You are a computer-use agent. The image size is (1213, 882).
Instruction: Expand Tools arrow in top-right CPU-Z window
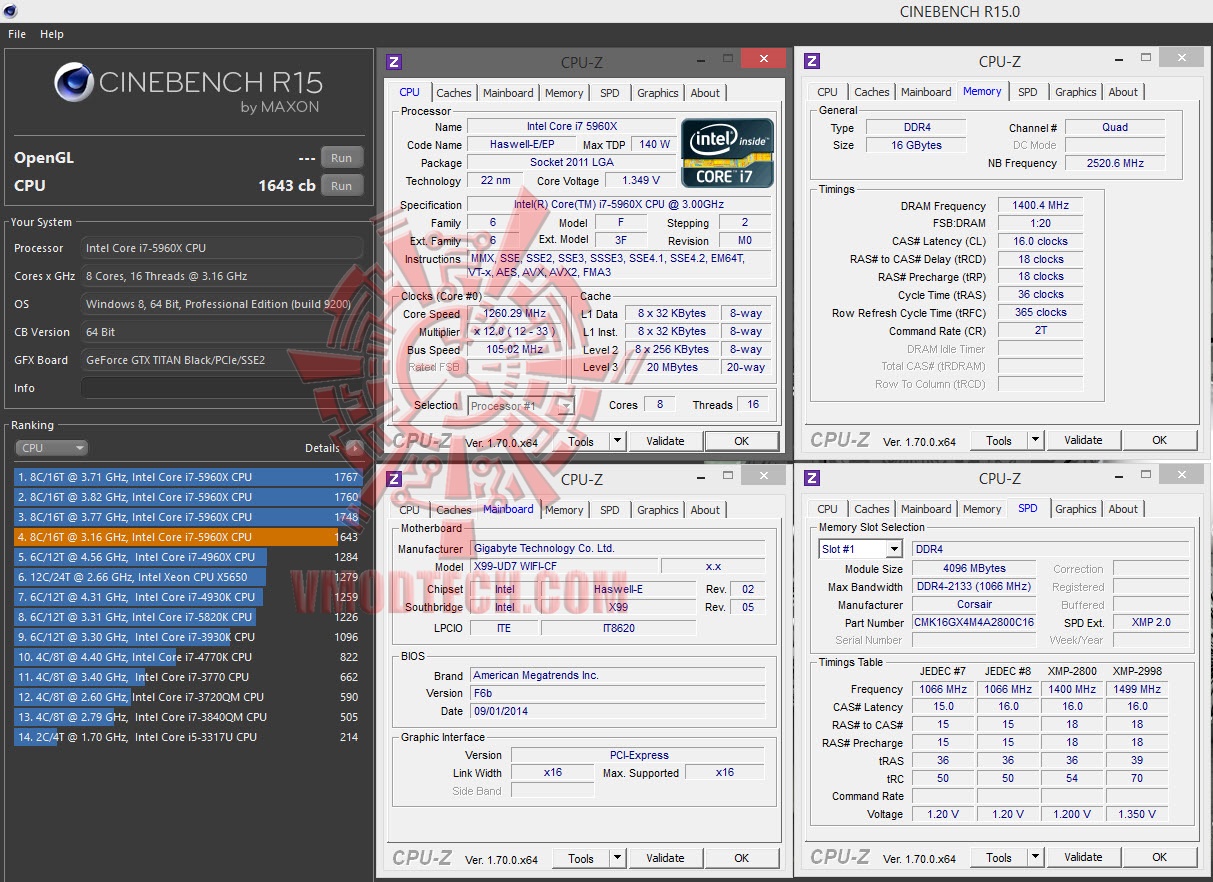(x=1036, y=440)
